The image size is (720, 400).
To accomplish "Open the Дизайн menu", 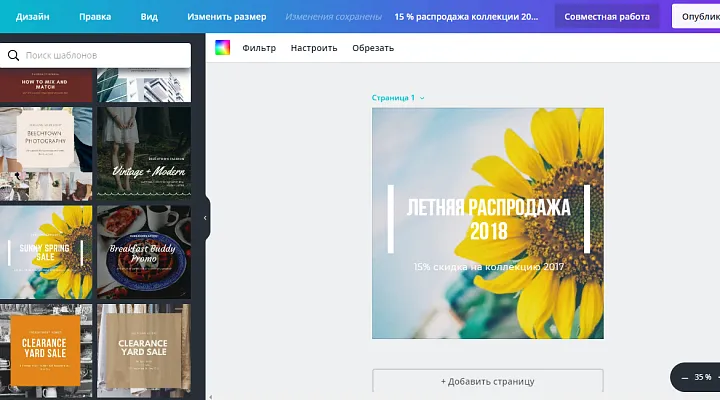I will [x=32, y=17].
